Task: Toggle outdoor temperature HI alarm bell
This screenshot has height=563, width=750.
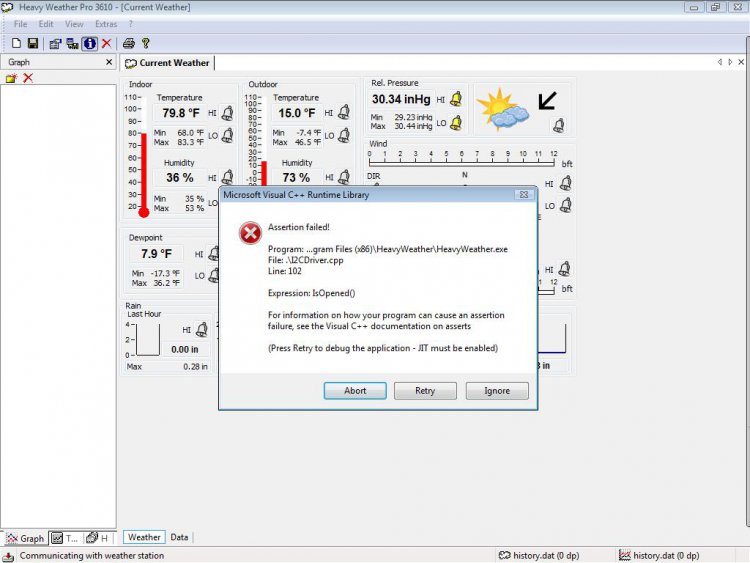Action: click(344, 112)
